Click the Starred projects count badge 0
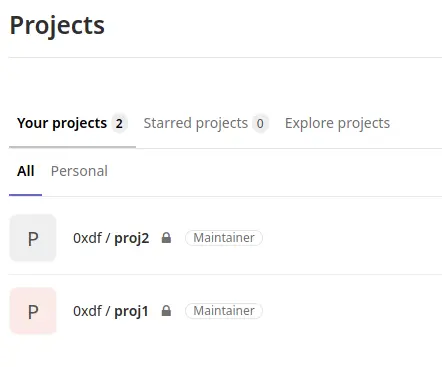The width and height of the screenshot is (442, 367). click(260, 124)
